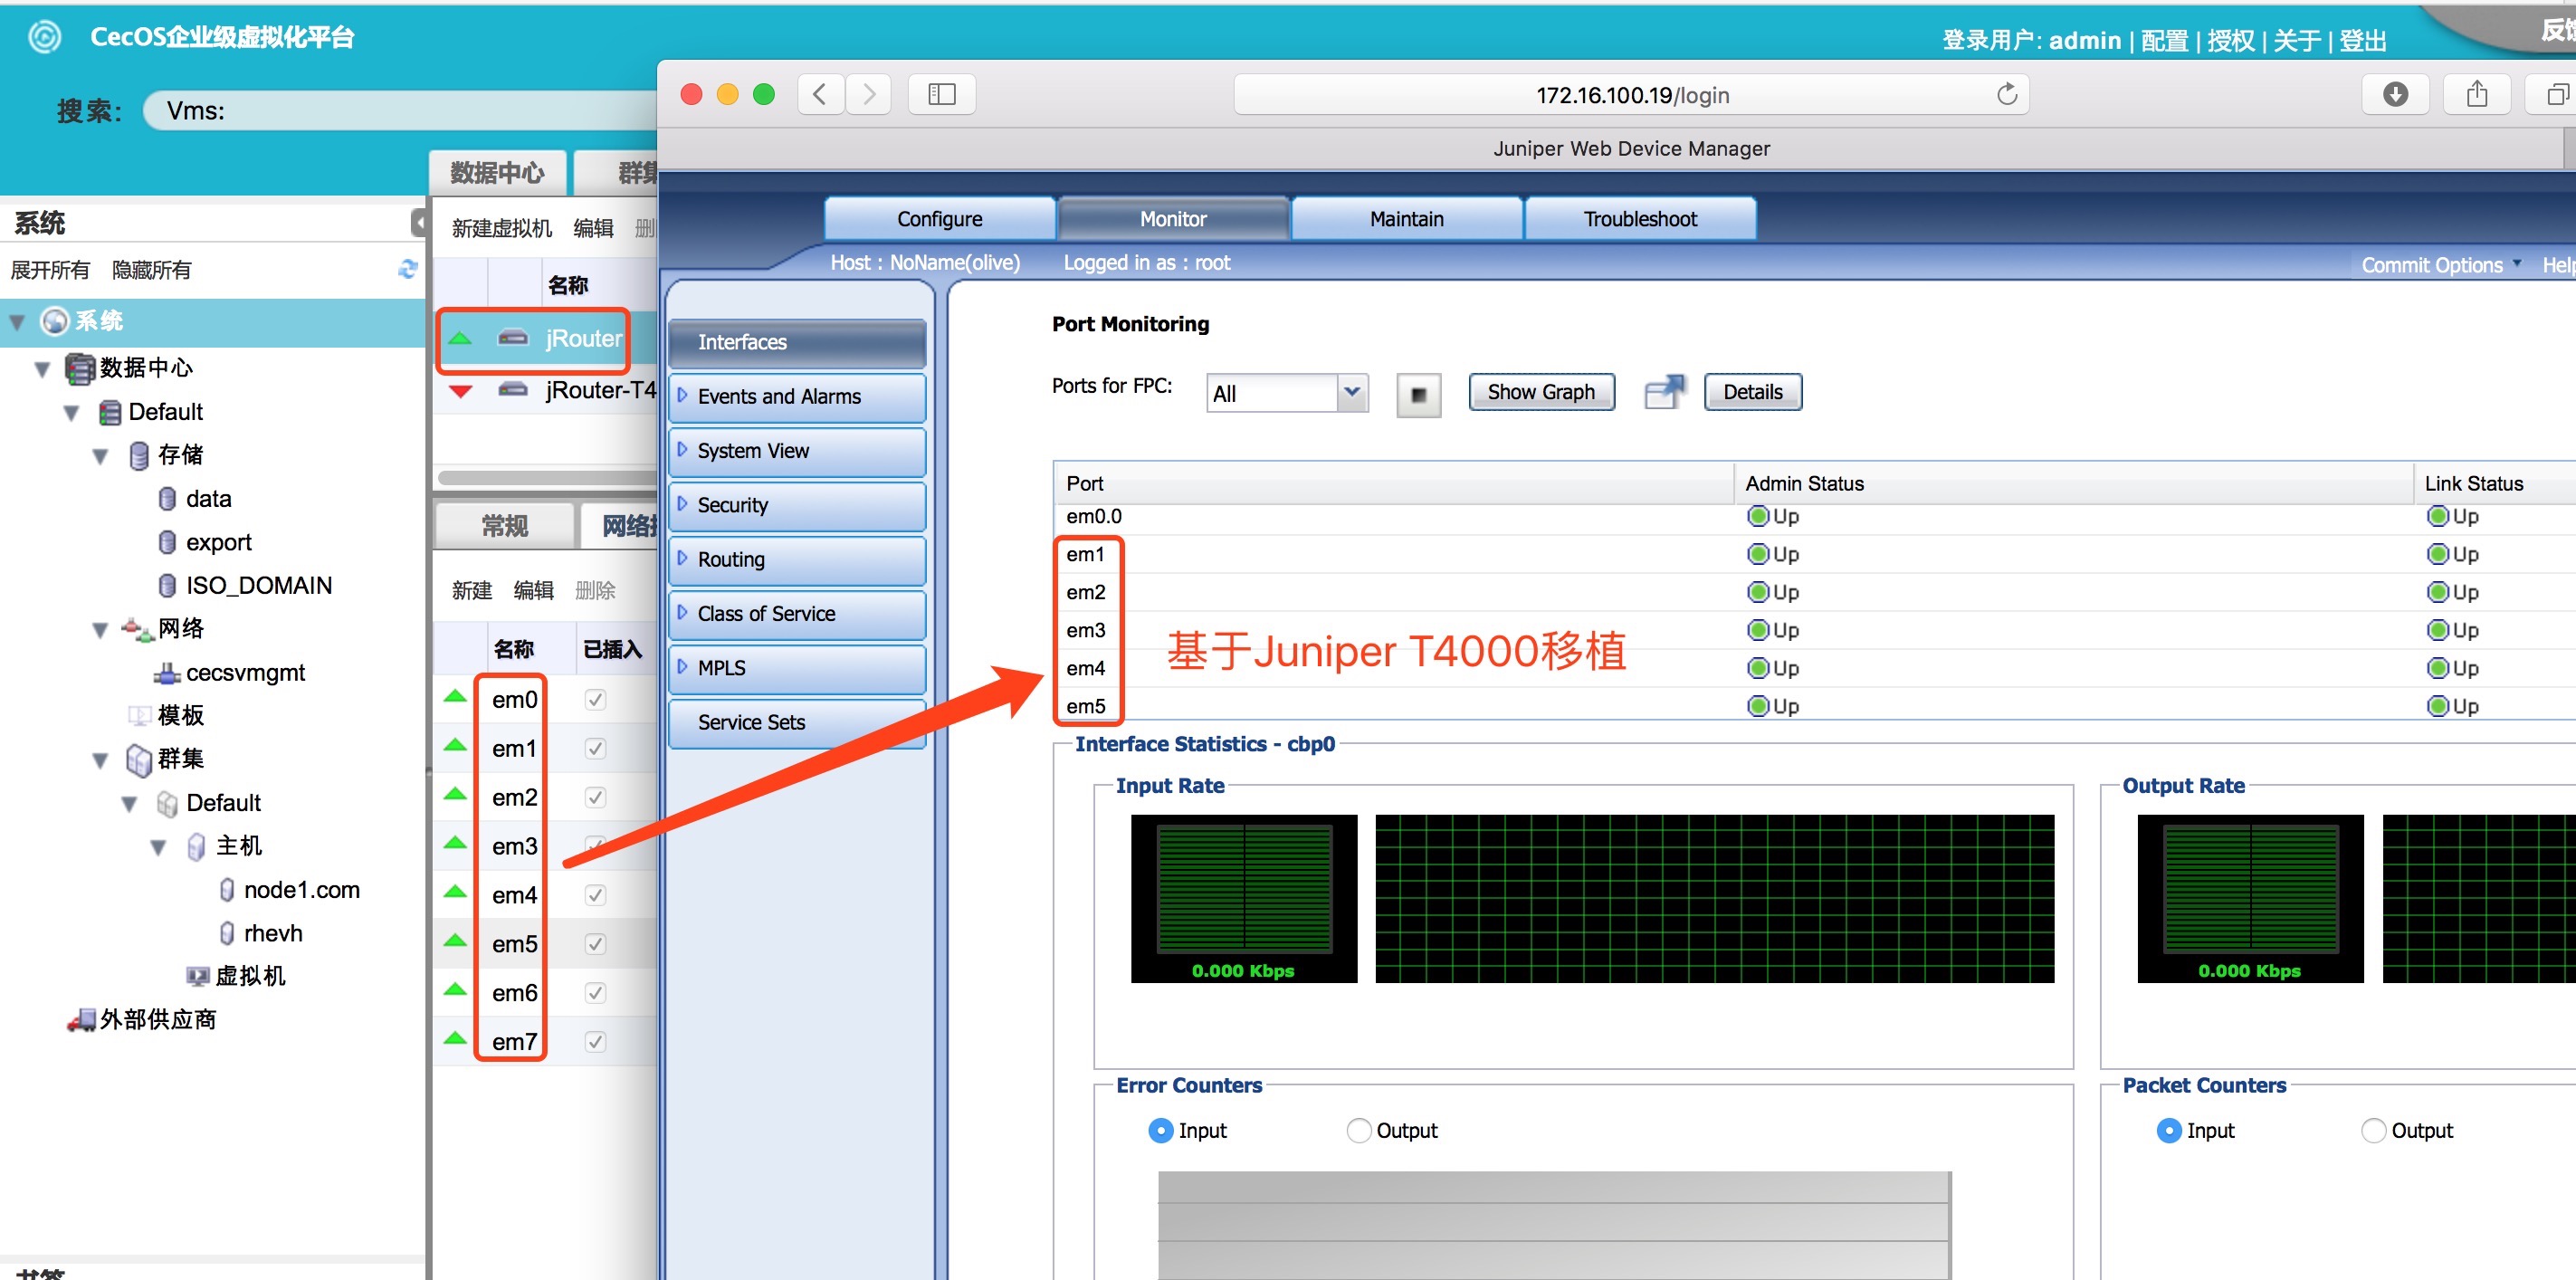This screenshot has width=2576, height=1280.
Task: Open the 模板 templates tree item
Action: point(167,715)
